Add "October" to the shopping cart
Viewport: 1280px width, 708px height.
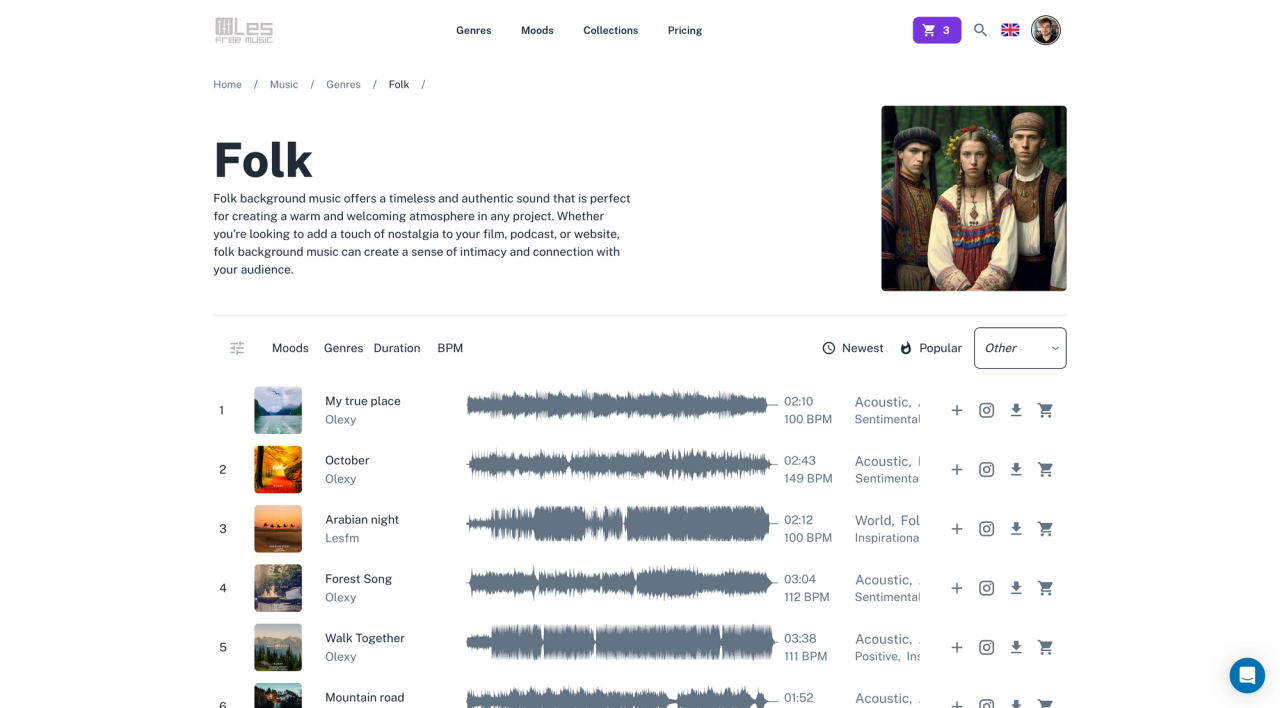pyautogui.click(x=1045, y=469)
